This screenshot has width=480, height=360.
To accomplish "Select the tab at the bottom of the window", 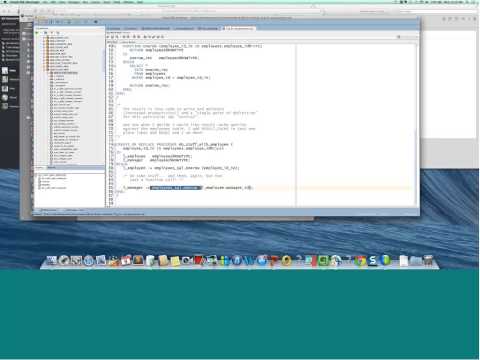I will [48, 210].
